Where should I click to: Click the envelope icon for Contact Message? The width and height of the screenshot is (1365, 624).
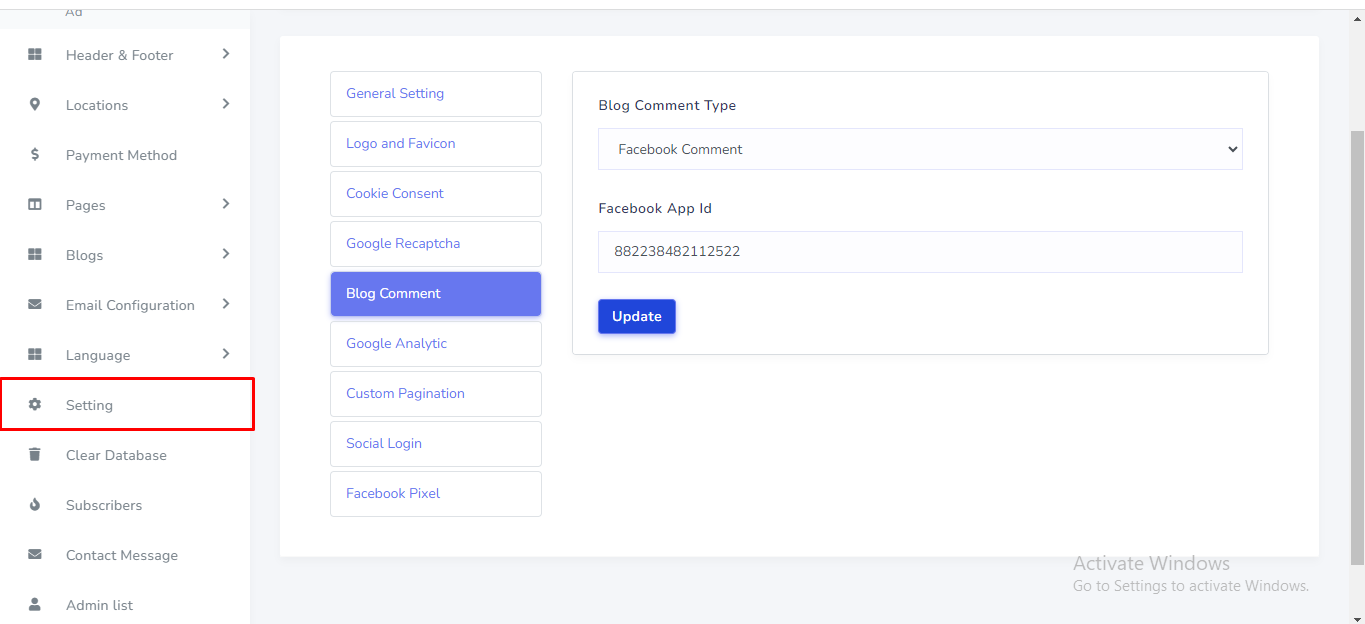click(x=35, y=555)
